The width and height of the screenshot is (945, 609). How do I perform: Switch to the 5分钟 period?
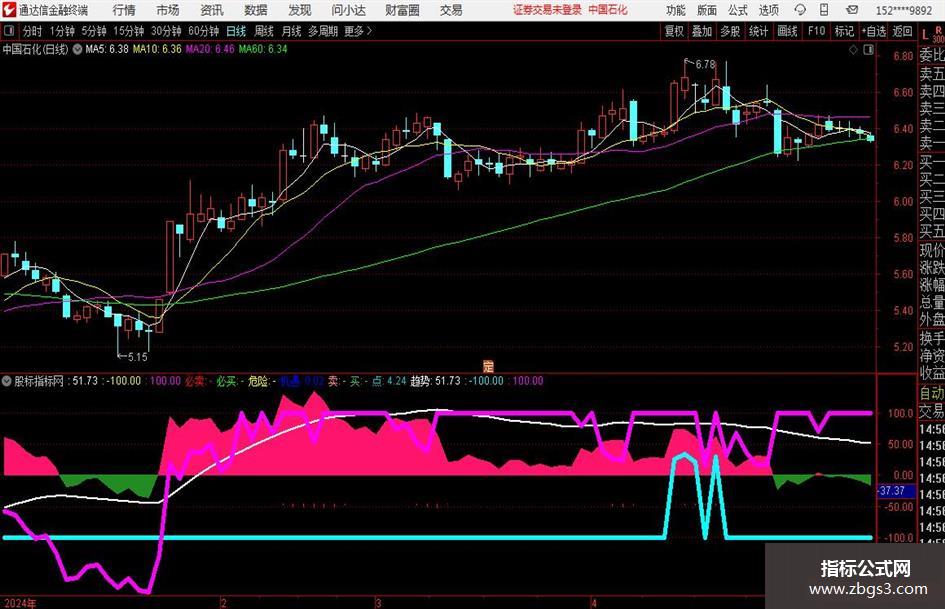coord(94,31)
